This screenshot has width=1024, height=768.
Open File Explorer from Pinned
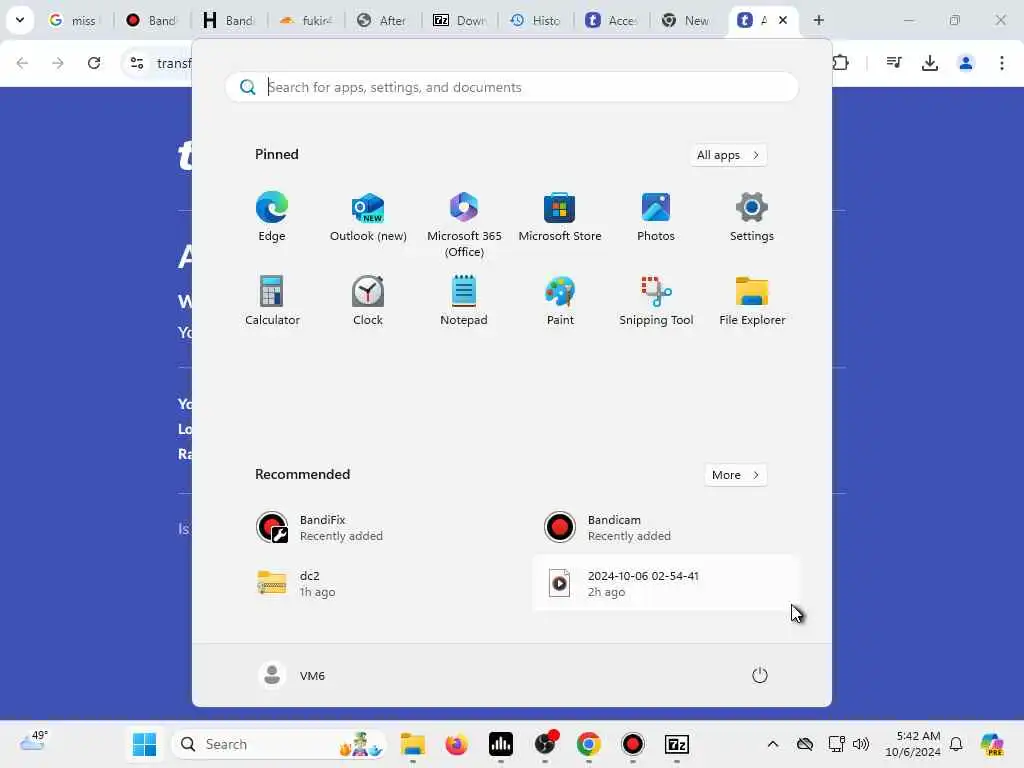(x=752, y=300)
